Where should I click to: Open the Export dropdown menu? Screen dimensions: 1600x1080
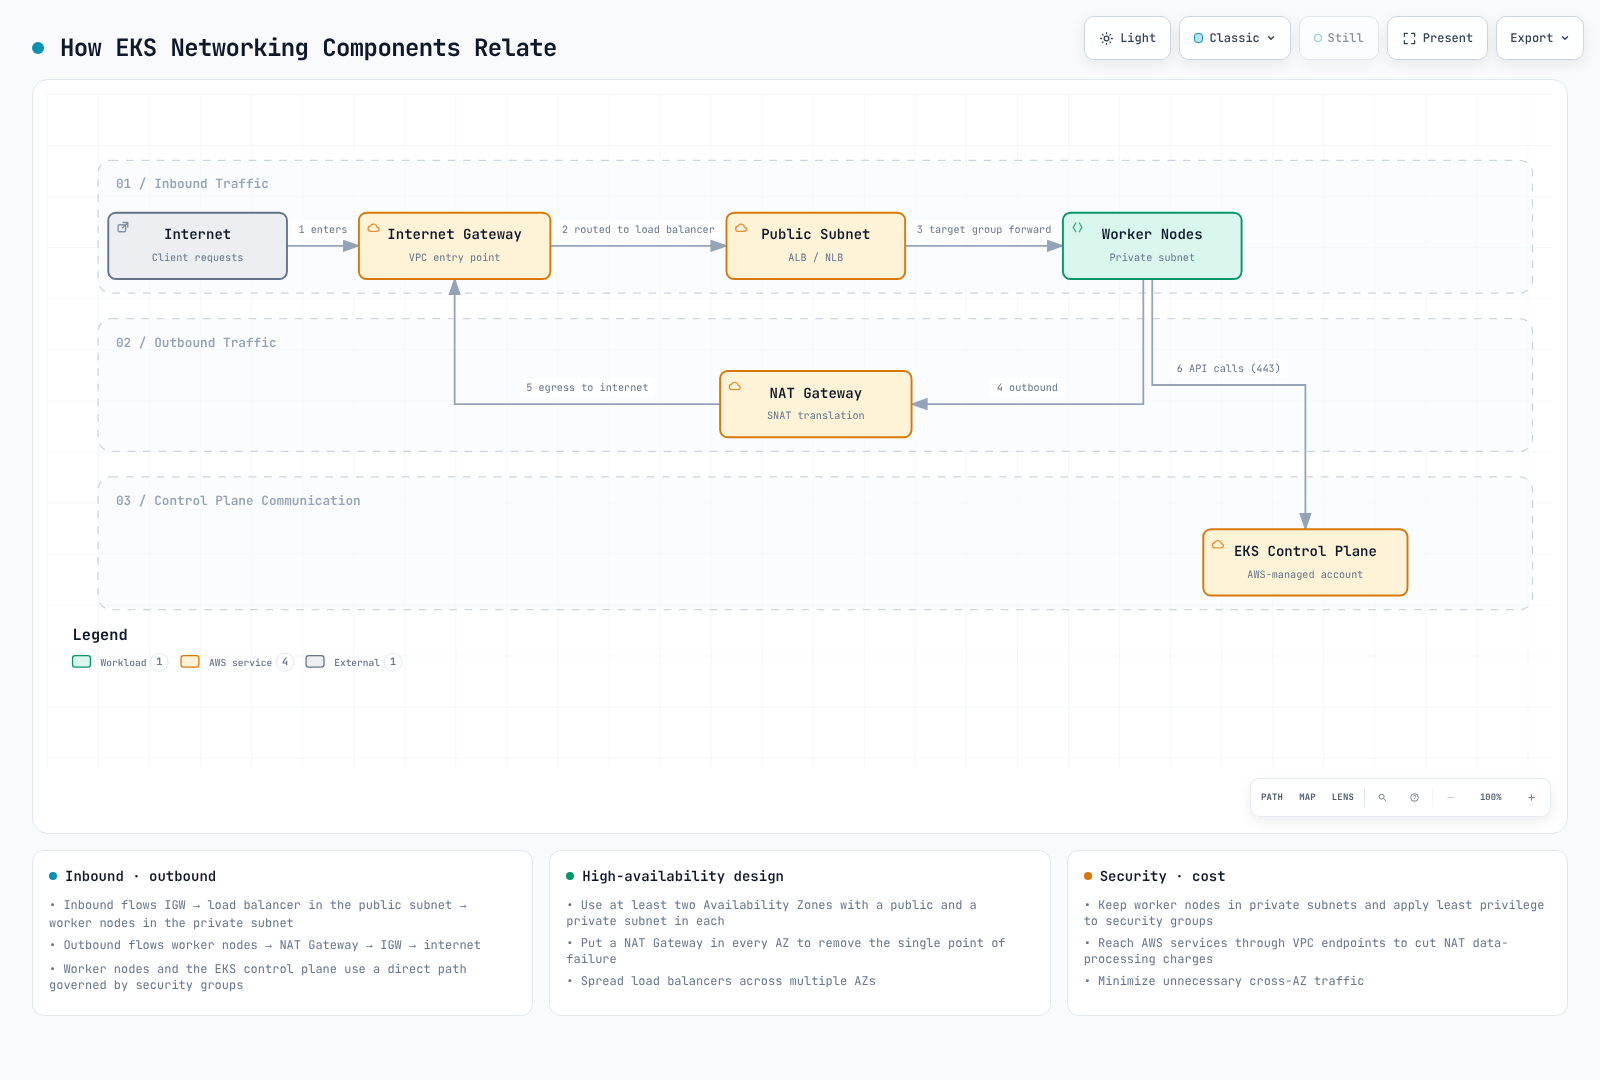point(1539,38)
